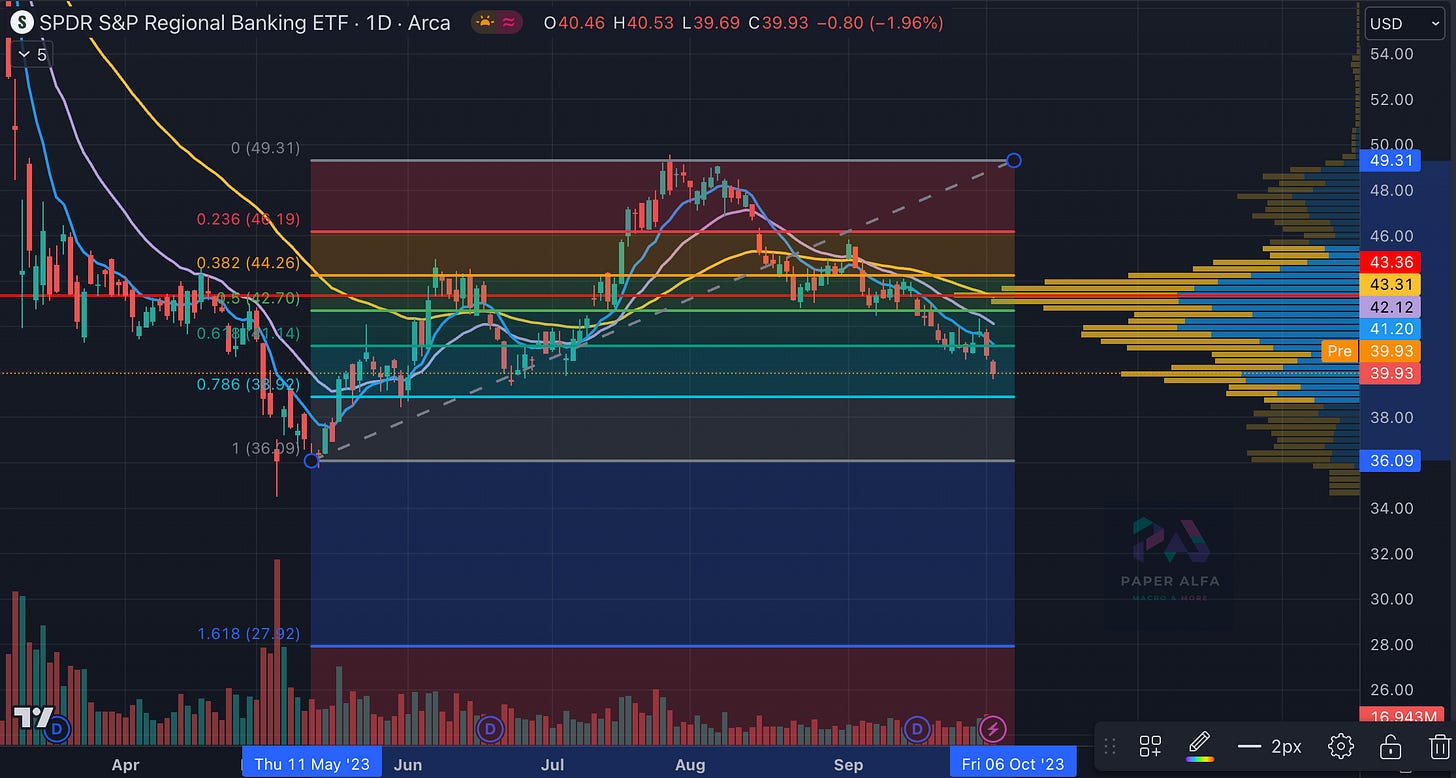The image size is (1456, 778).
Task: Click the pink approximate-data status icon
Action: 509,21
